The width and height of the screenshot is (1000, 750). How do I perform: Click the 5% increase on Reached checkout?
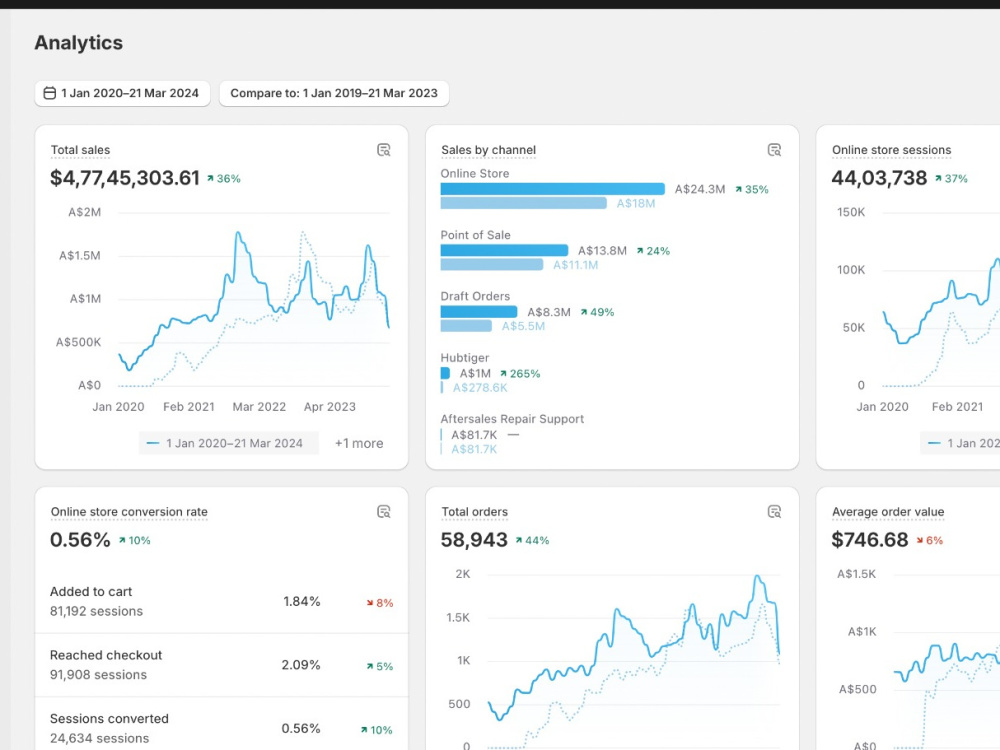point(379,666)
